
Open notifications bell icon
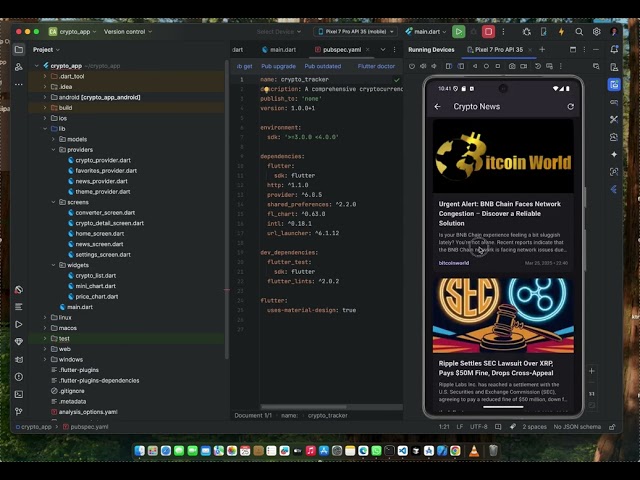[x=614, y=49]
